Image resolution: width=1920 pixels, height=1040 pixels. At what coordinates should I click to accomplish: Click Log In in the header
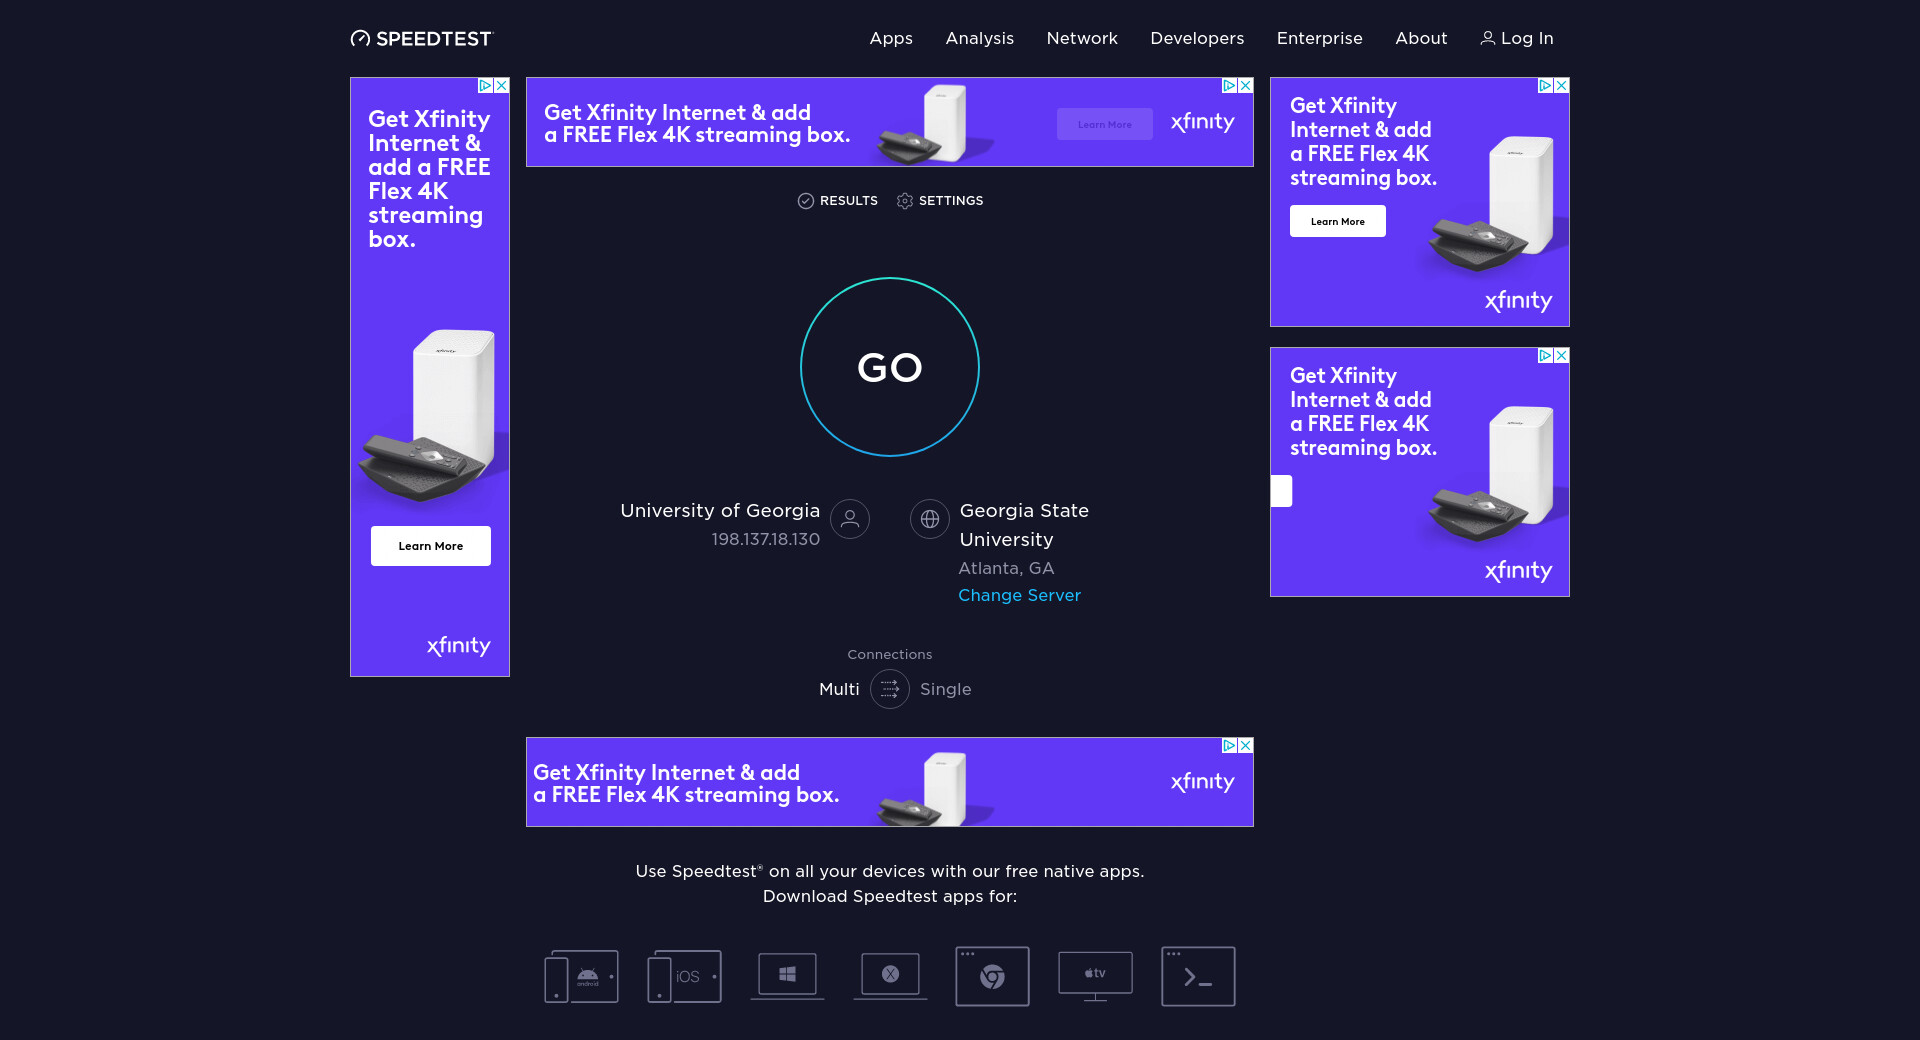pyautogui.click(x=1517, y=38)
